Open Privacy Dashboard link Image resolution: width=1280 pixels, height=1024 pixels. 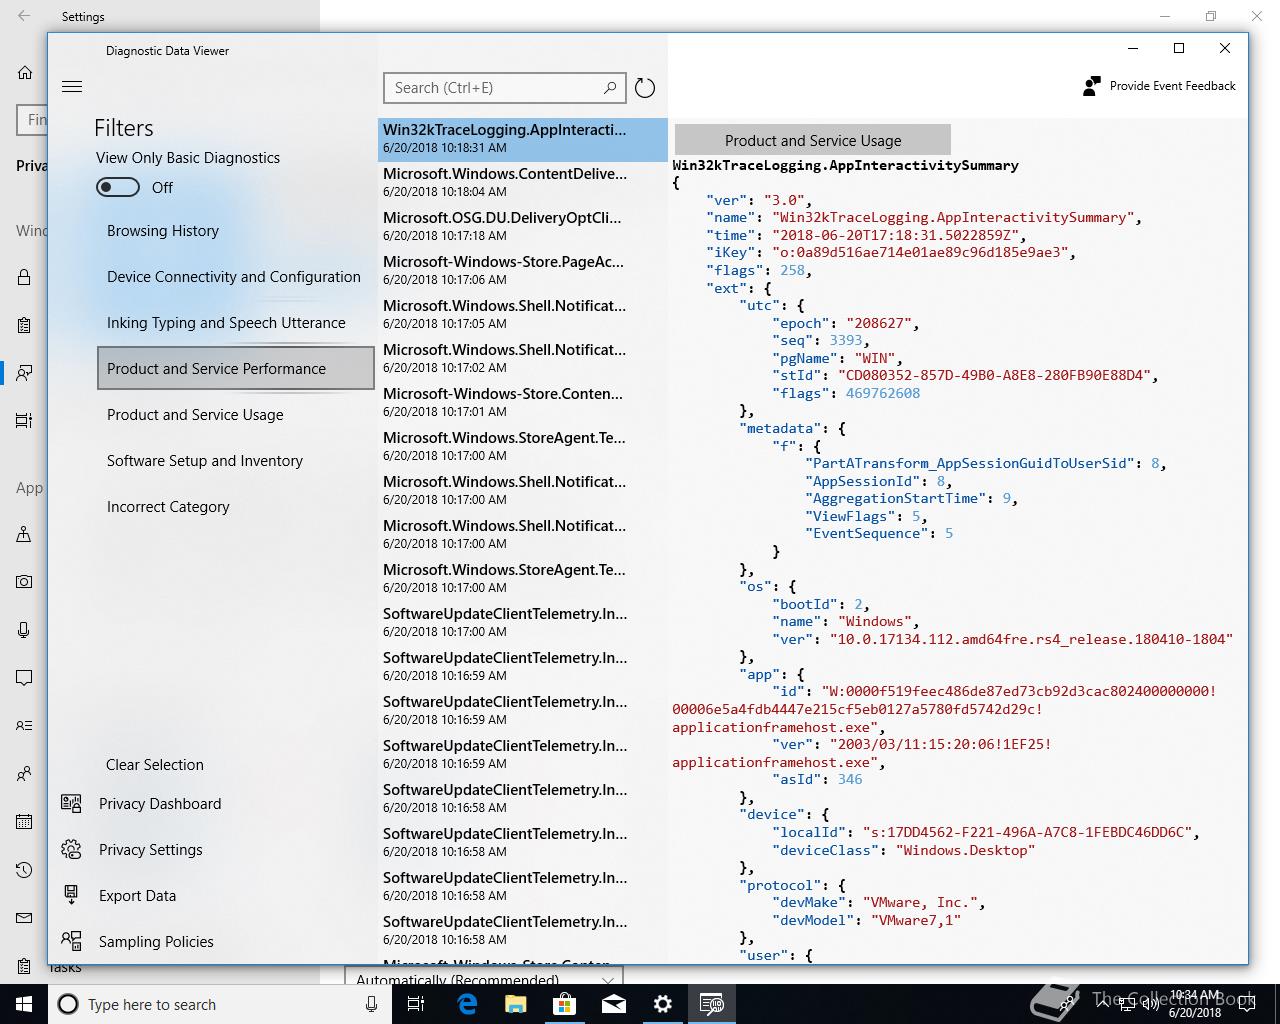tap(160, 804)
